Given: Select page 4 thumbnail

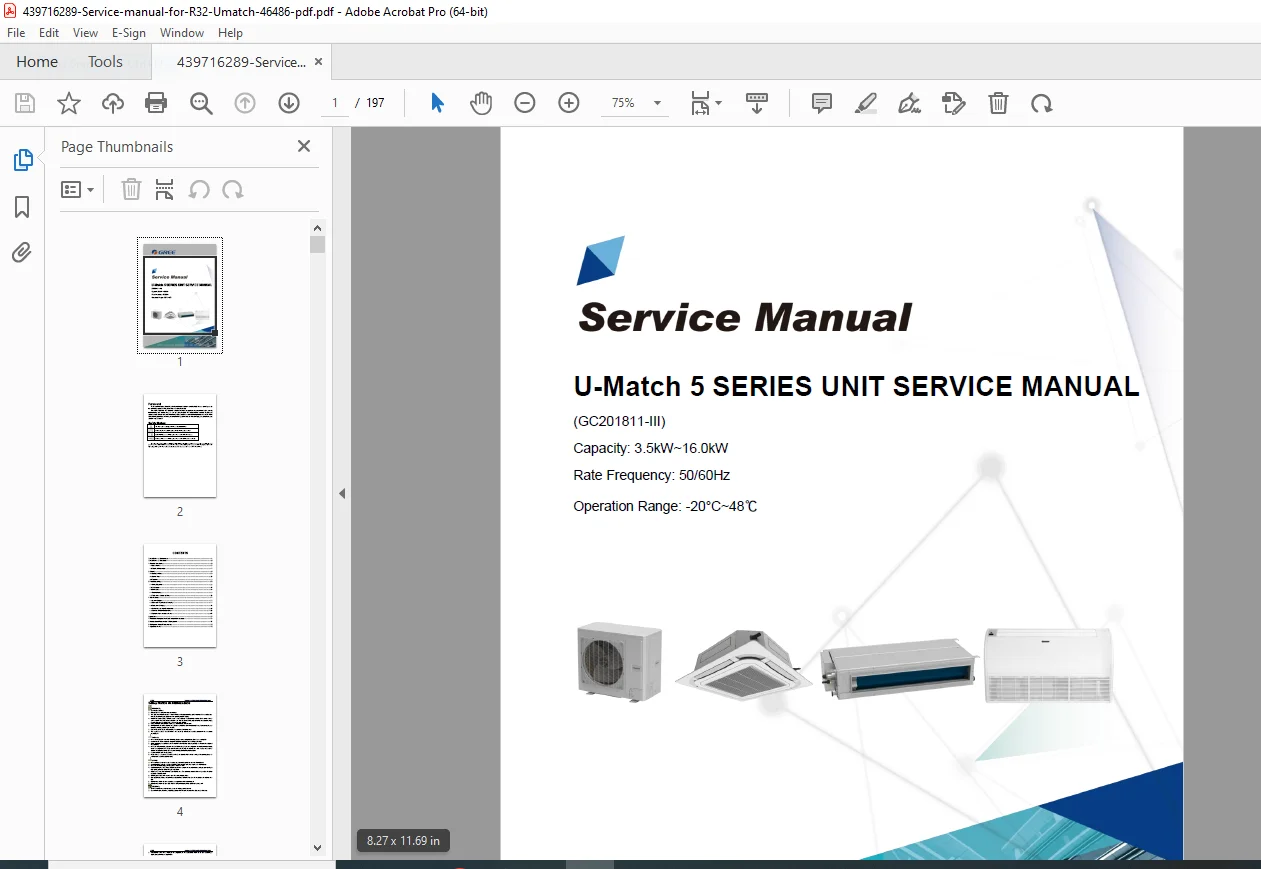Looking at the screenshot, I should (x=180, y=745).
